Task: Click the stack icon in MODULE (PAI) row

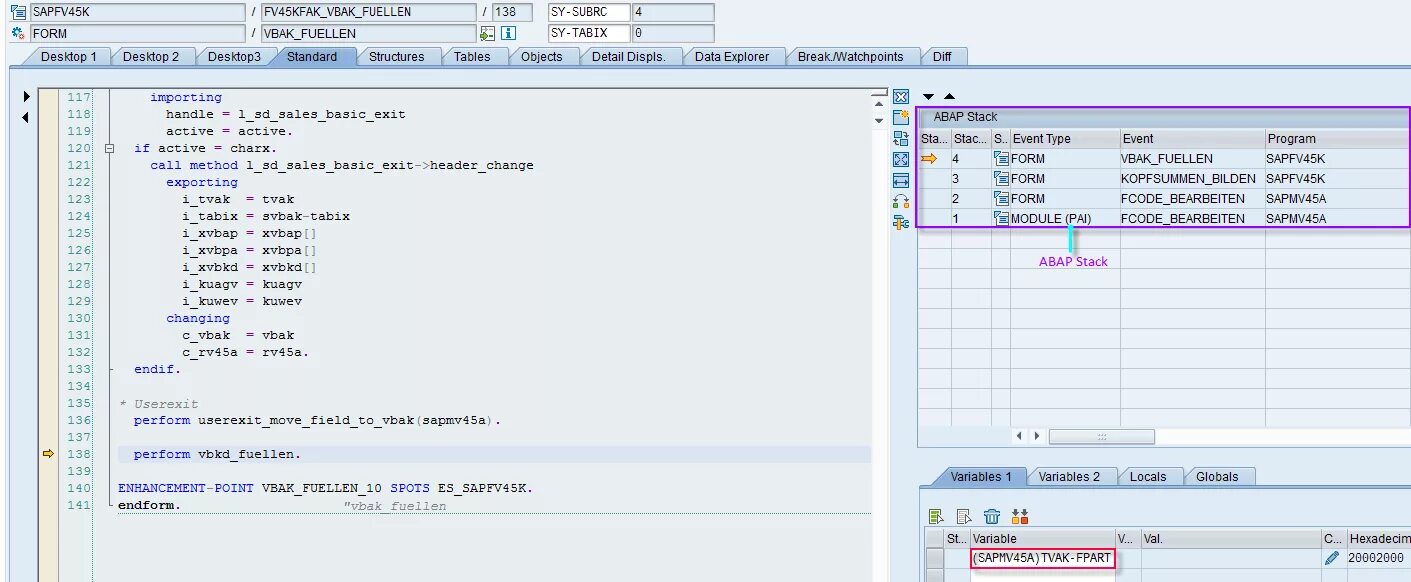Action: pos(1001,218)
